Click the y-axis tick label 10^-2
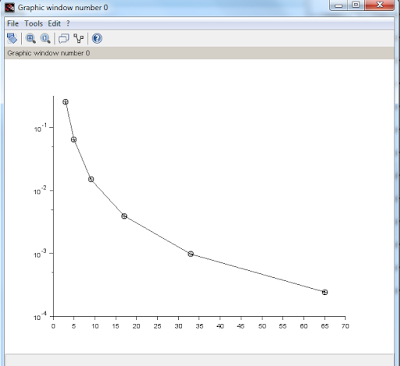Viewport: 400px width, 366px height. [39, 191]
